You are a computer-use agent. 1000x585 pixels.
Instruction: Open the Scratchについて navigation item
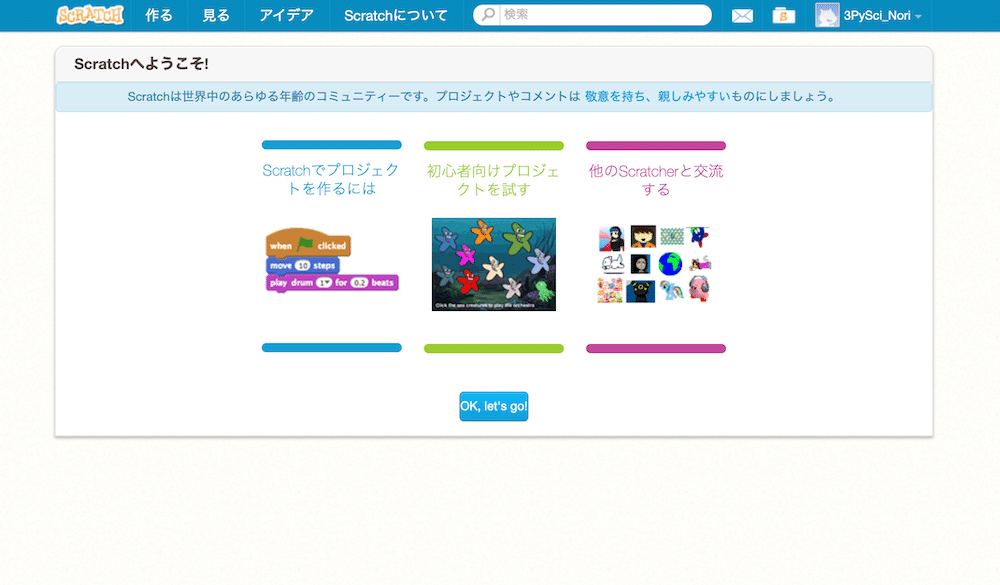[395, 15]
